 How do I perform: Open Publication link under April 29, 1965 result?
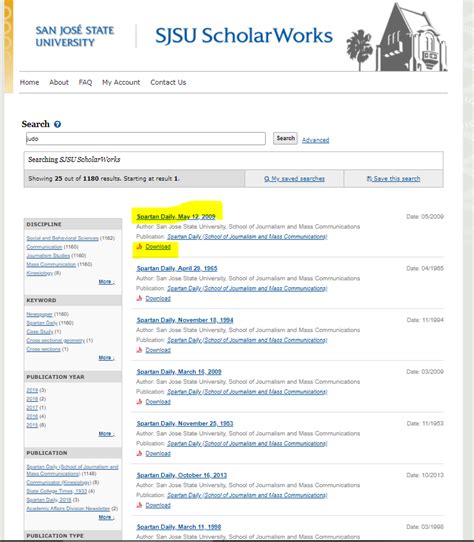[x=247, y=288]
